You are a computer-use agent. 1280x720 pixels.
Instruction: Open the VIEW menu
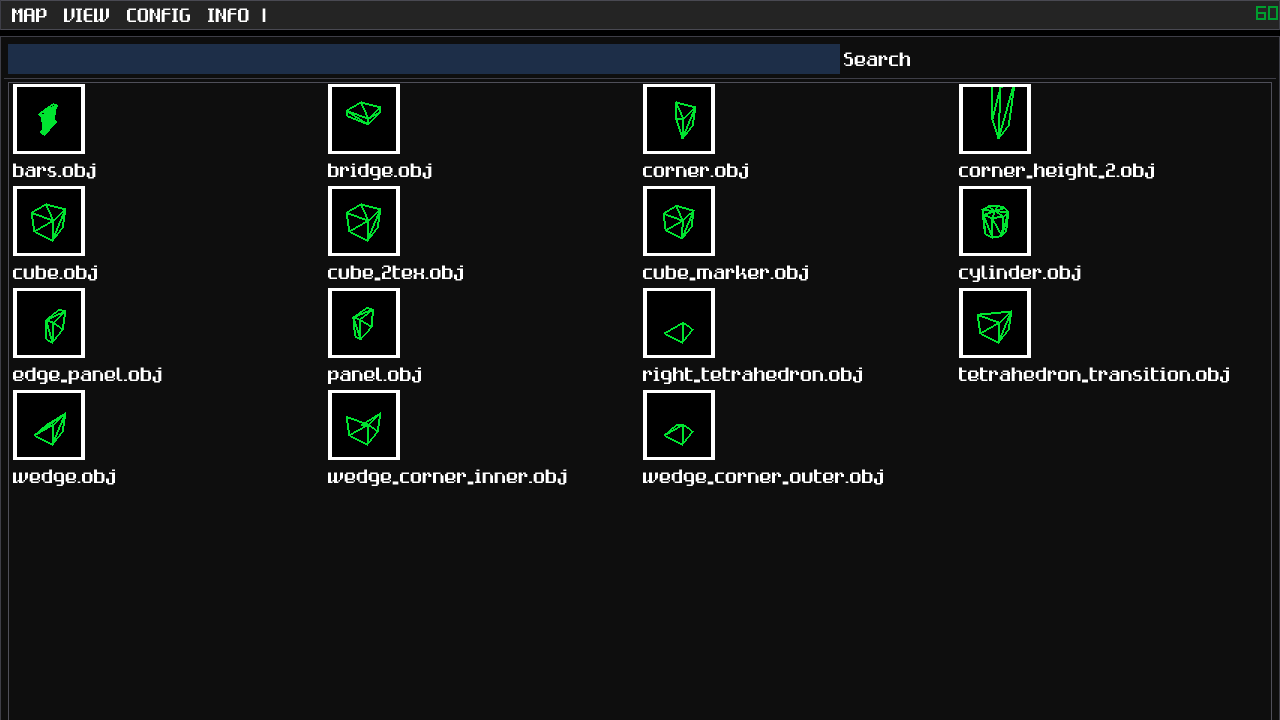coord(86,15)
